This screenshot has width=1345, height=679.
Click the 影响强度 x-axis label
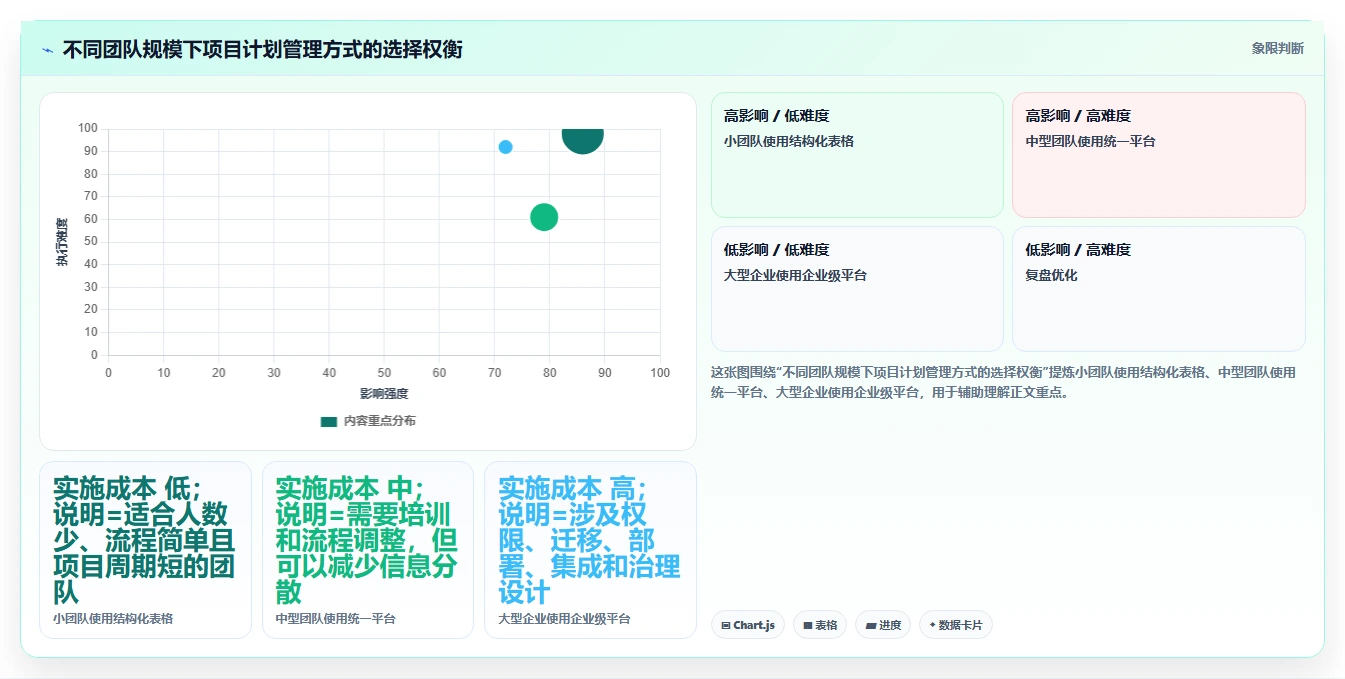pyautogui.click(x=384, y=394)
